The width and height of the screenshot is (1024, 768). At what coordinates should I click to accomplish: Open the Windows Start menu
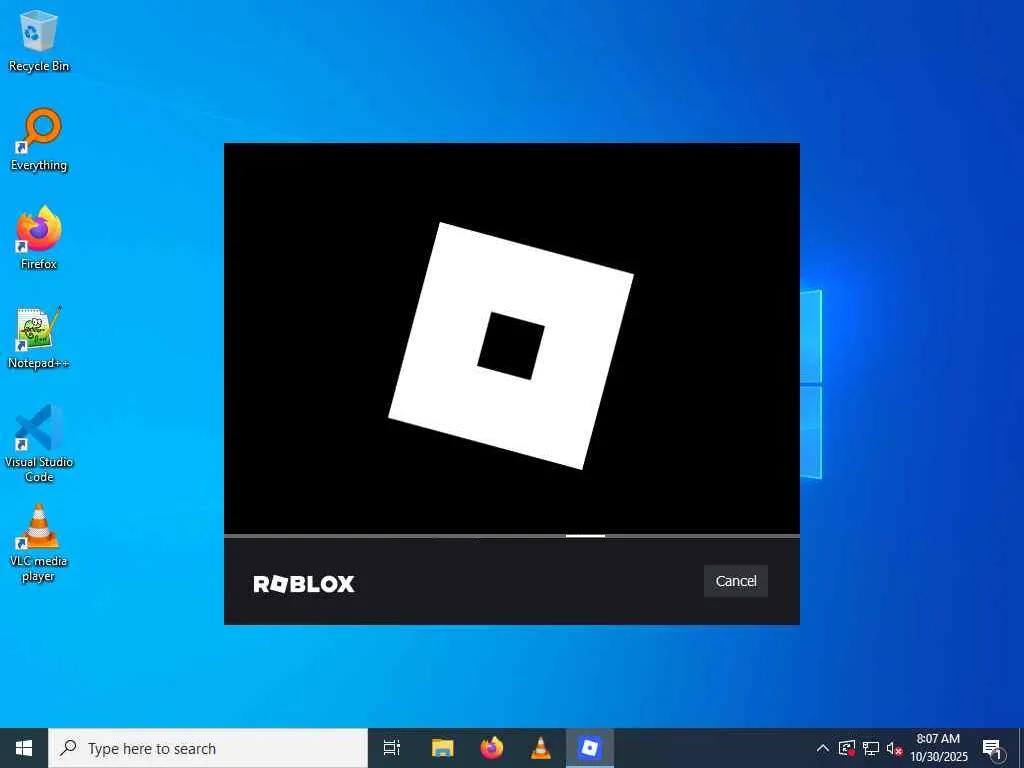[x=24, y=748]
